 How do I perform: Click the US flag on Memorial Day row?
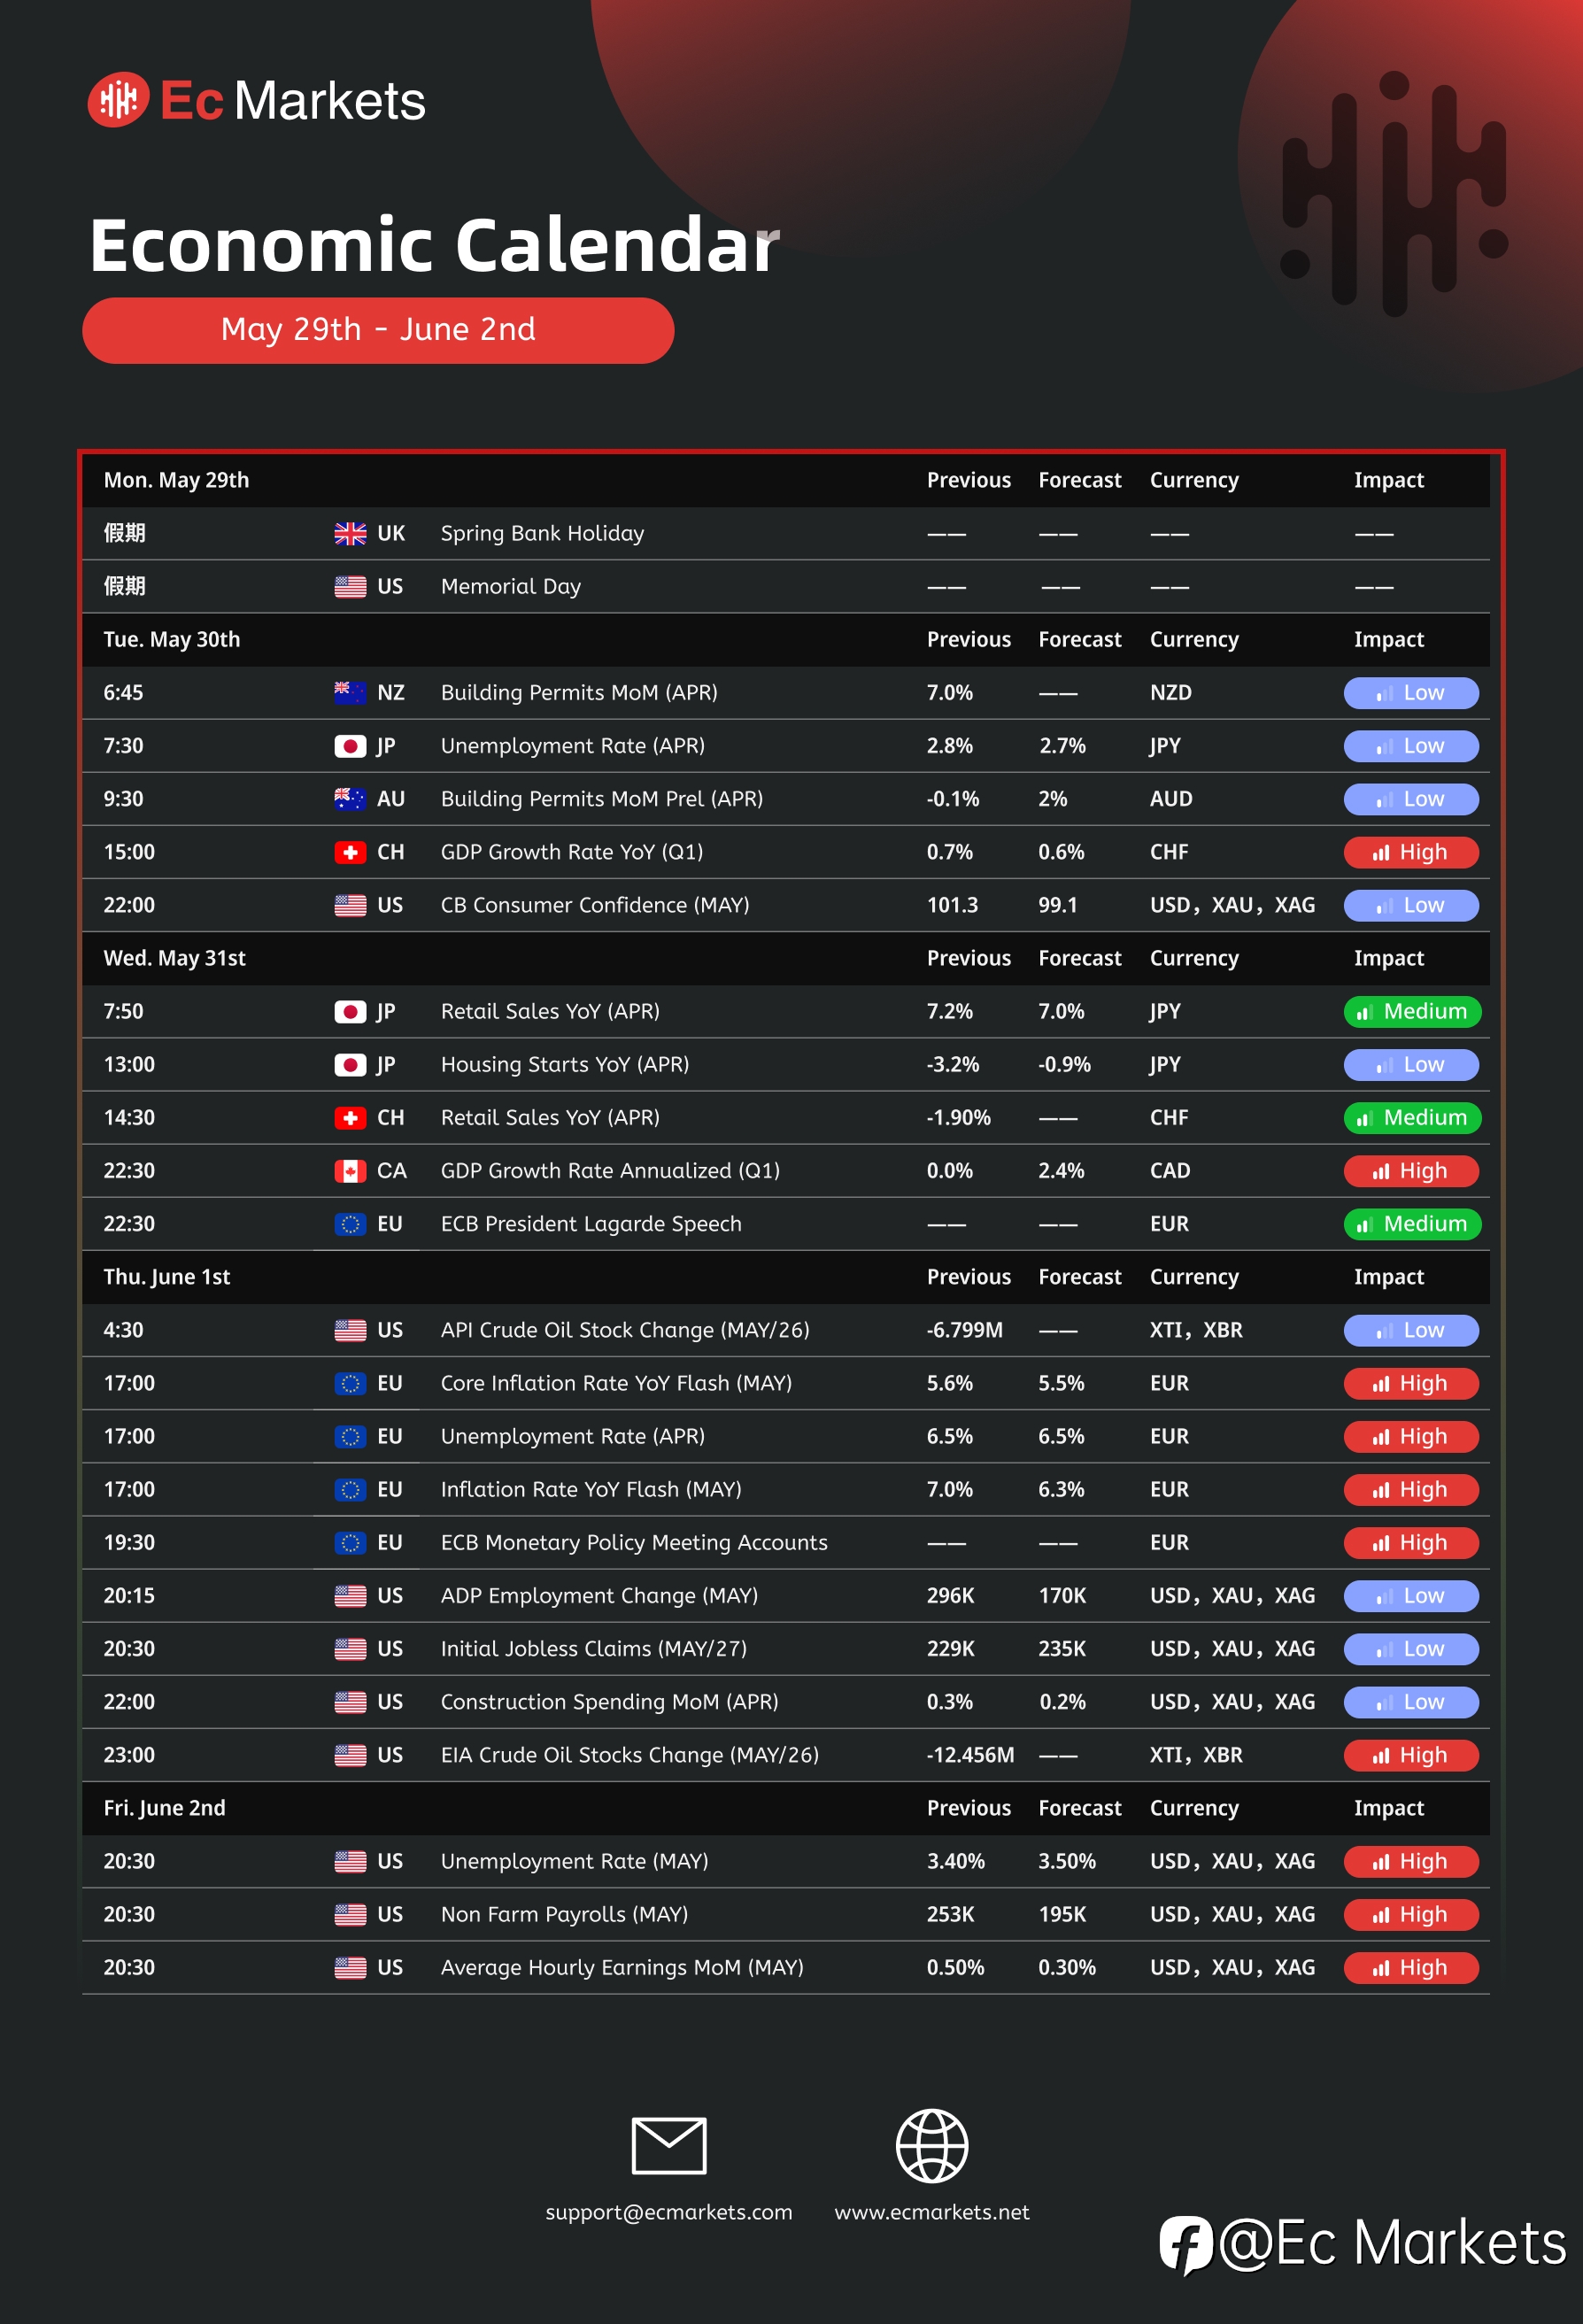(x=350, y=587)
